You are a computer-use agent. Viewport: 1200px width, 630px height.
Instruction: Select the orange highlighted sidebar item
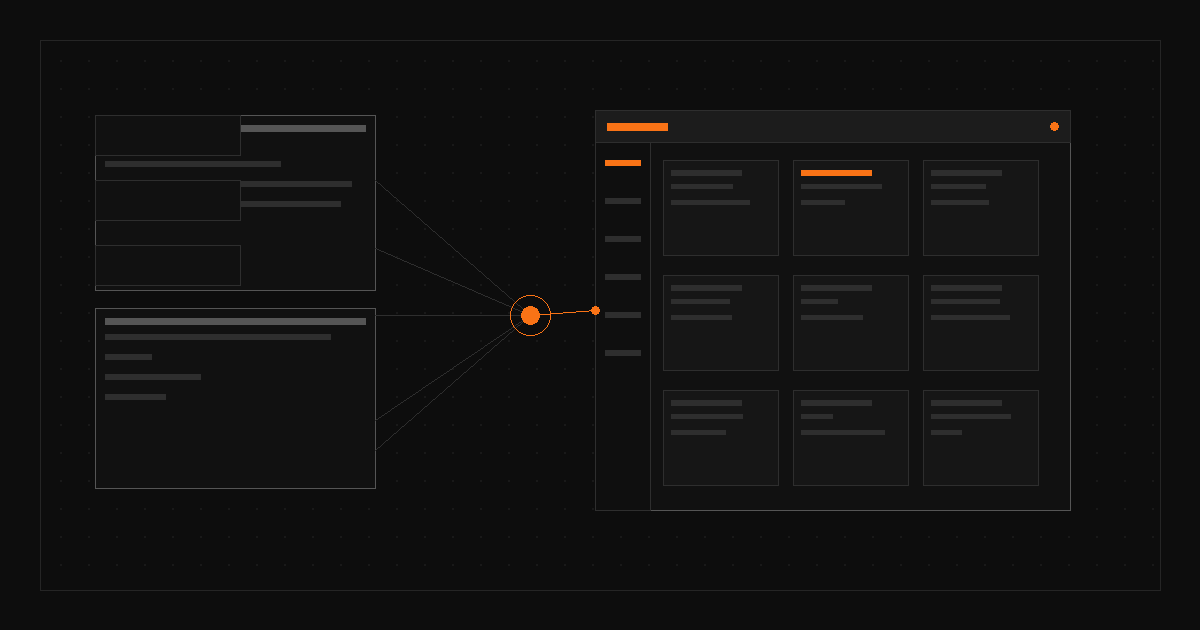click(623, 163)
